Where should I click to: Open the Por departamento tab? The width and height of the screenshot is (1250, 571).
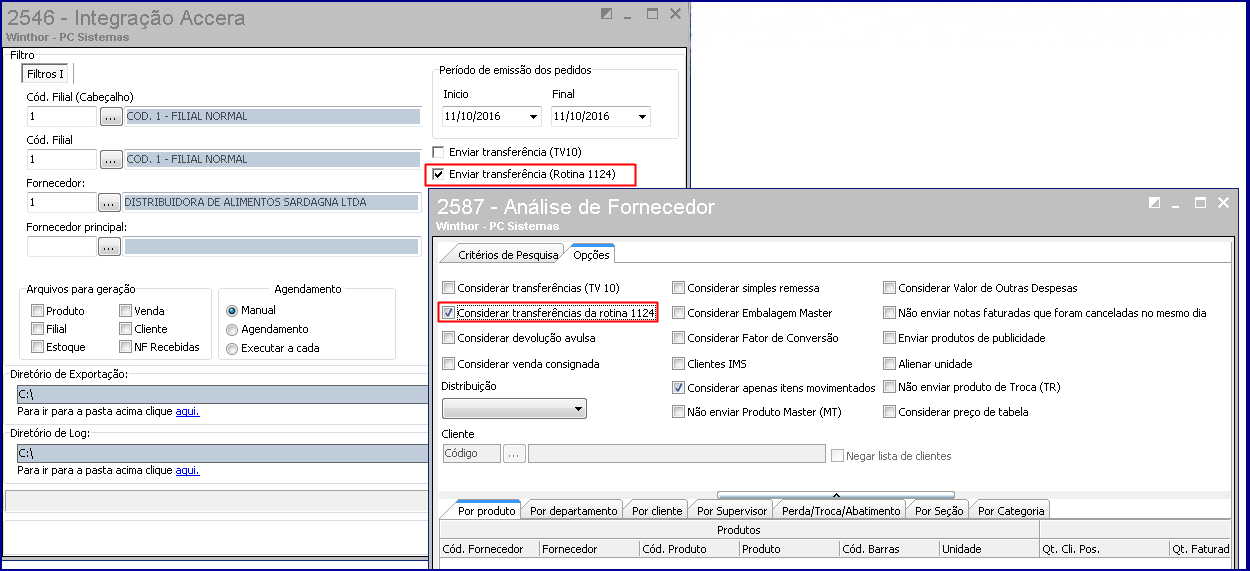(573, 510)
